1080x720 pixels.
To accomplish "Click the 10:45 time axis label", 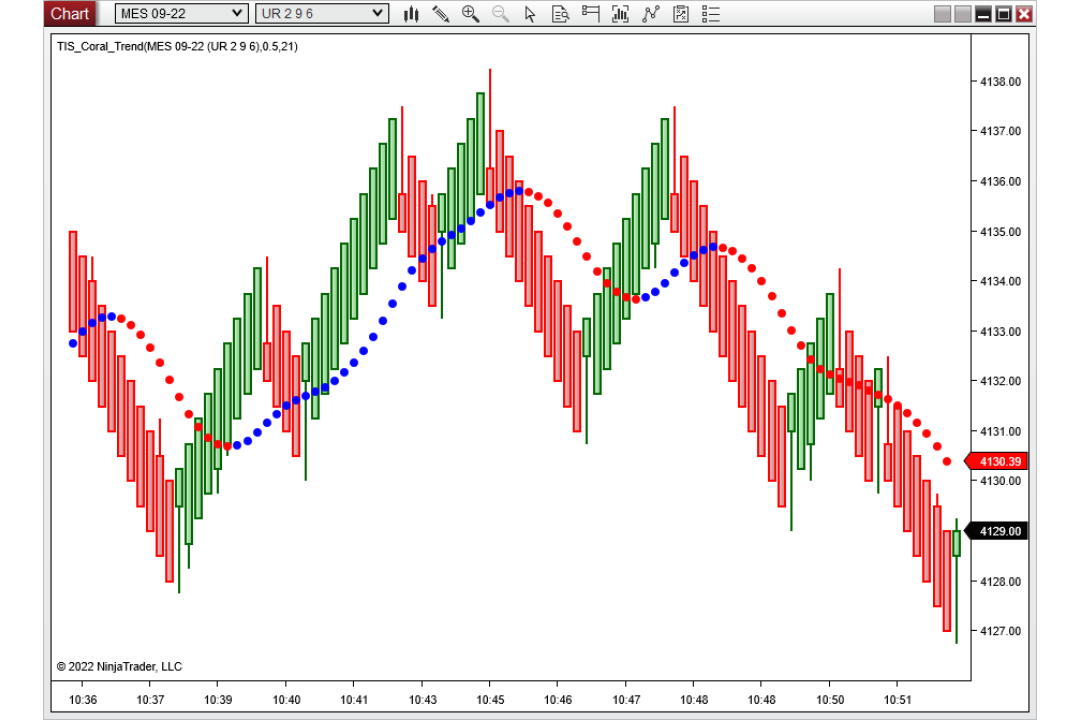I will [490, 699].
